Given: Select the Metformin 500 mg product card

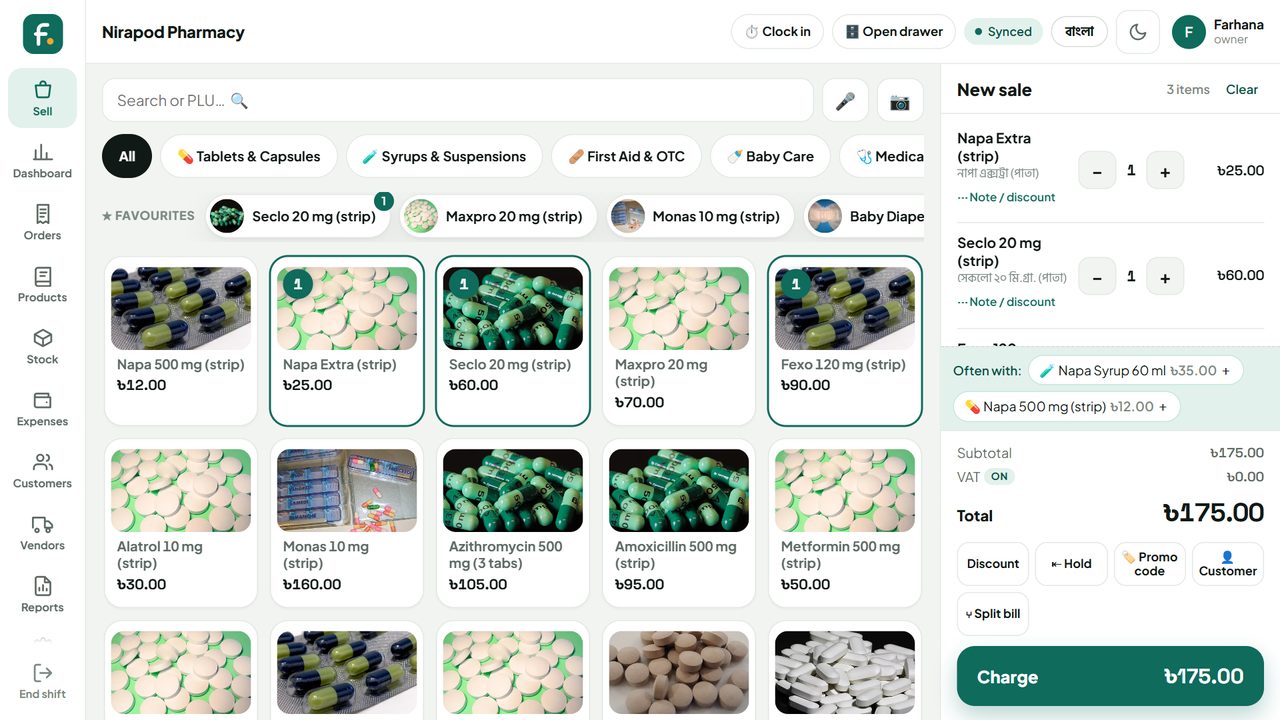Looking at the screenshot, I should point(845,524).
